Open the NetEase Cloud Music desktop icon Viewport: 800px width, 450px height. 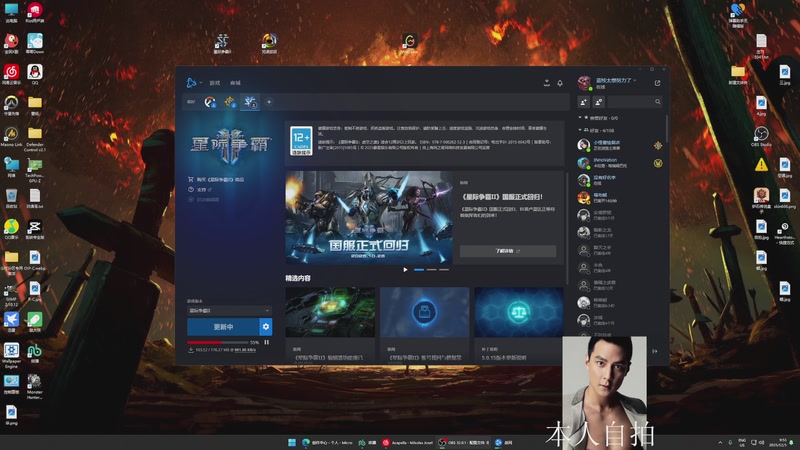[x=11, y=74]
